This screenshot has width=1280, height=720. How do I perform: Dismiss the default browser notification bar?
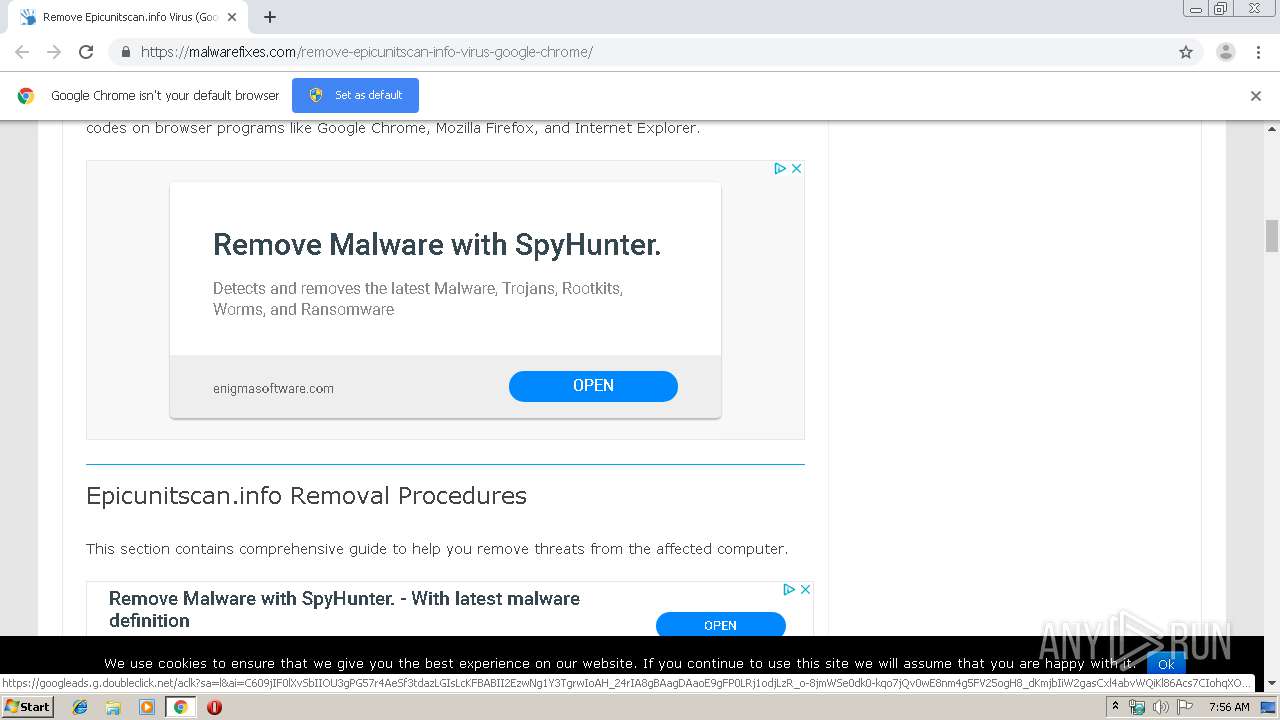point(1256,96)
